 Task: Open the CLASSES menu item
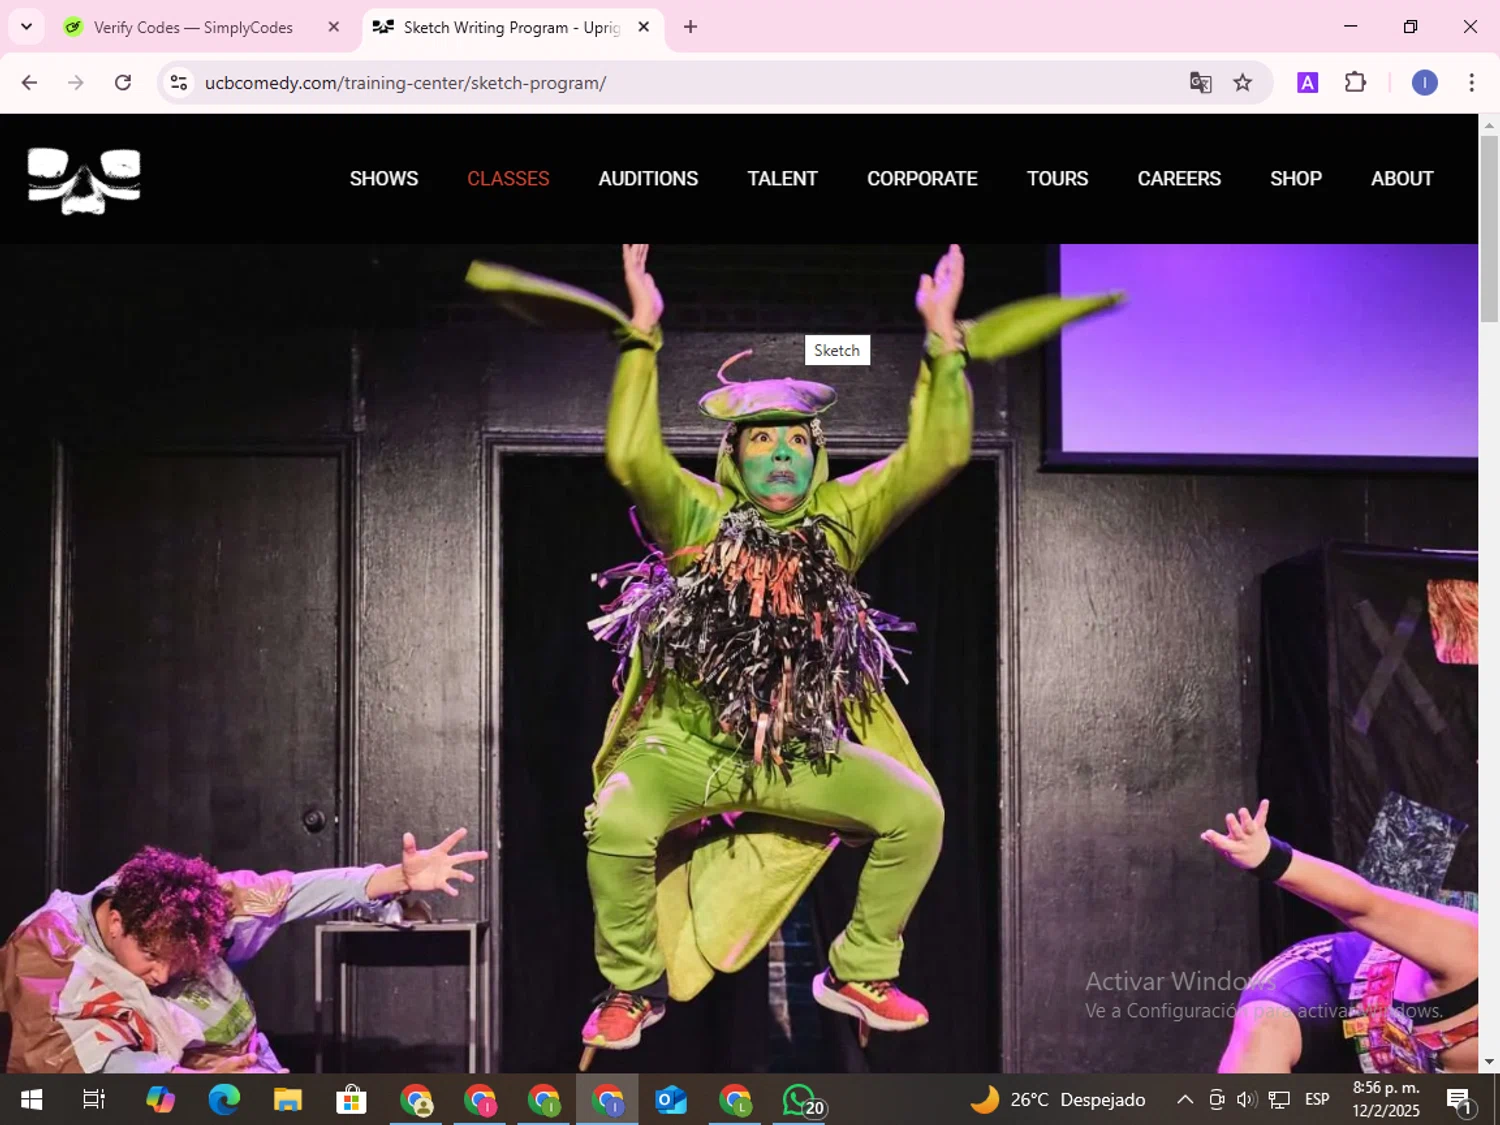(x=508, y=179)
